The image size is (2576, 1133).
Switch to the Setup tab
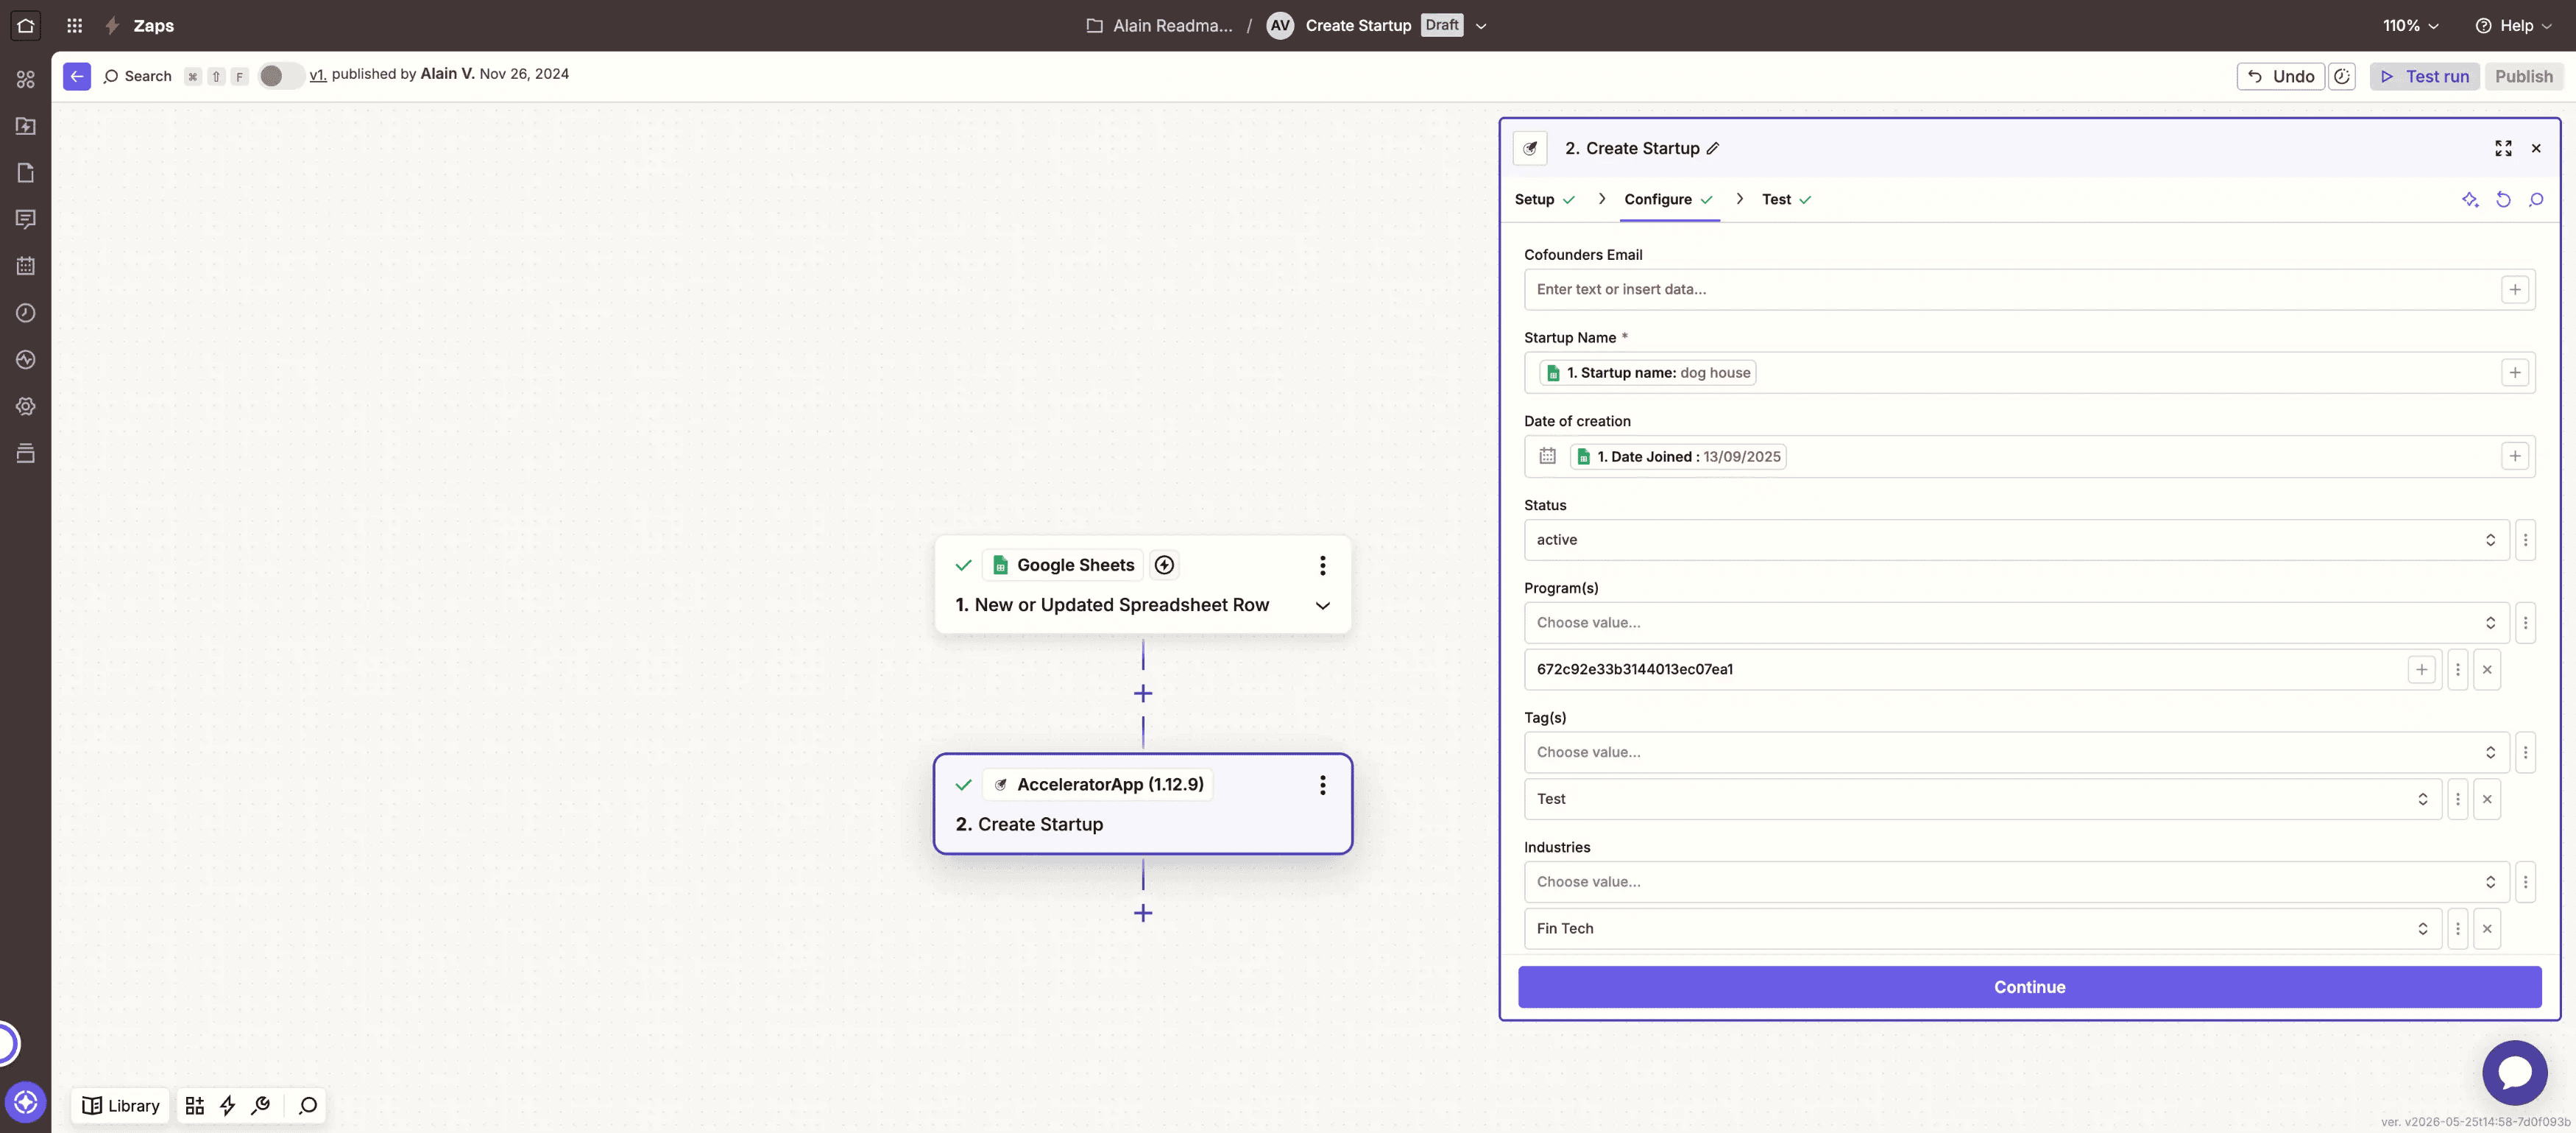point(1544,199)
